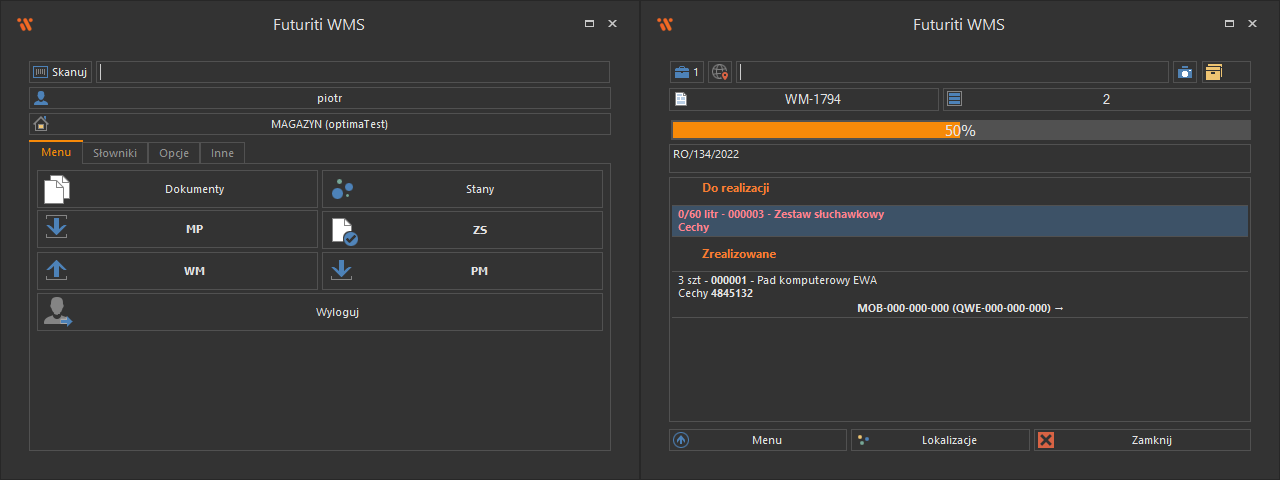
Task: Click the Skanuj barcode scan button
Action: (61, 72)
